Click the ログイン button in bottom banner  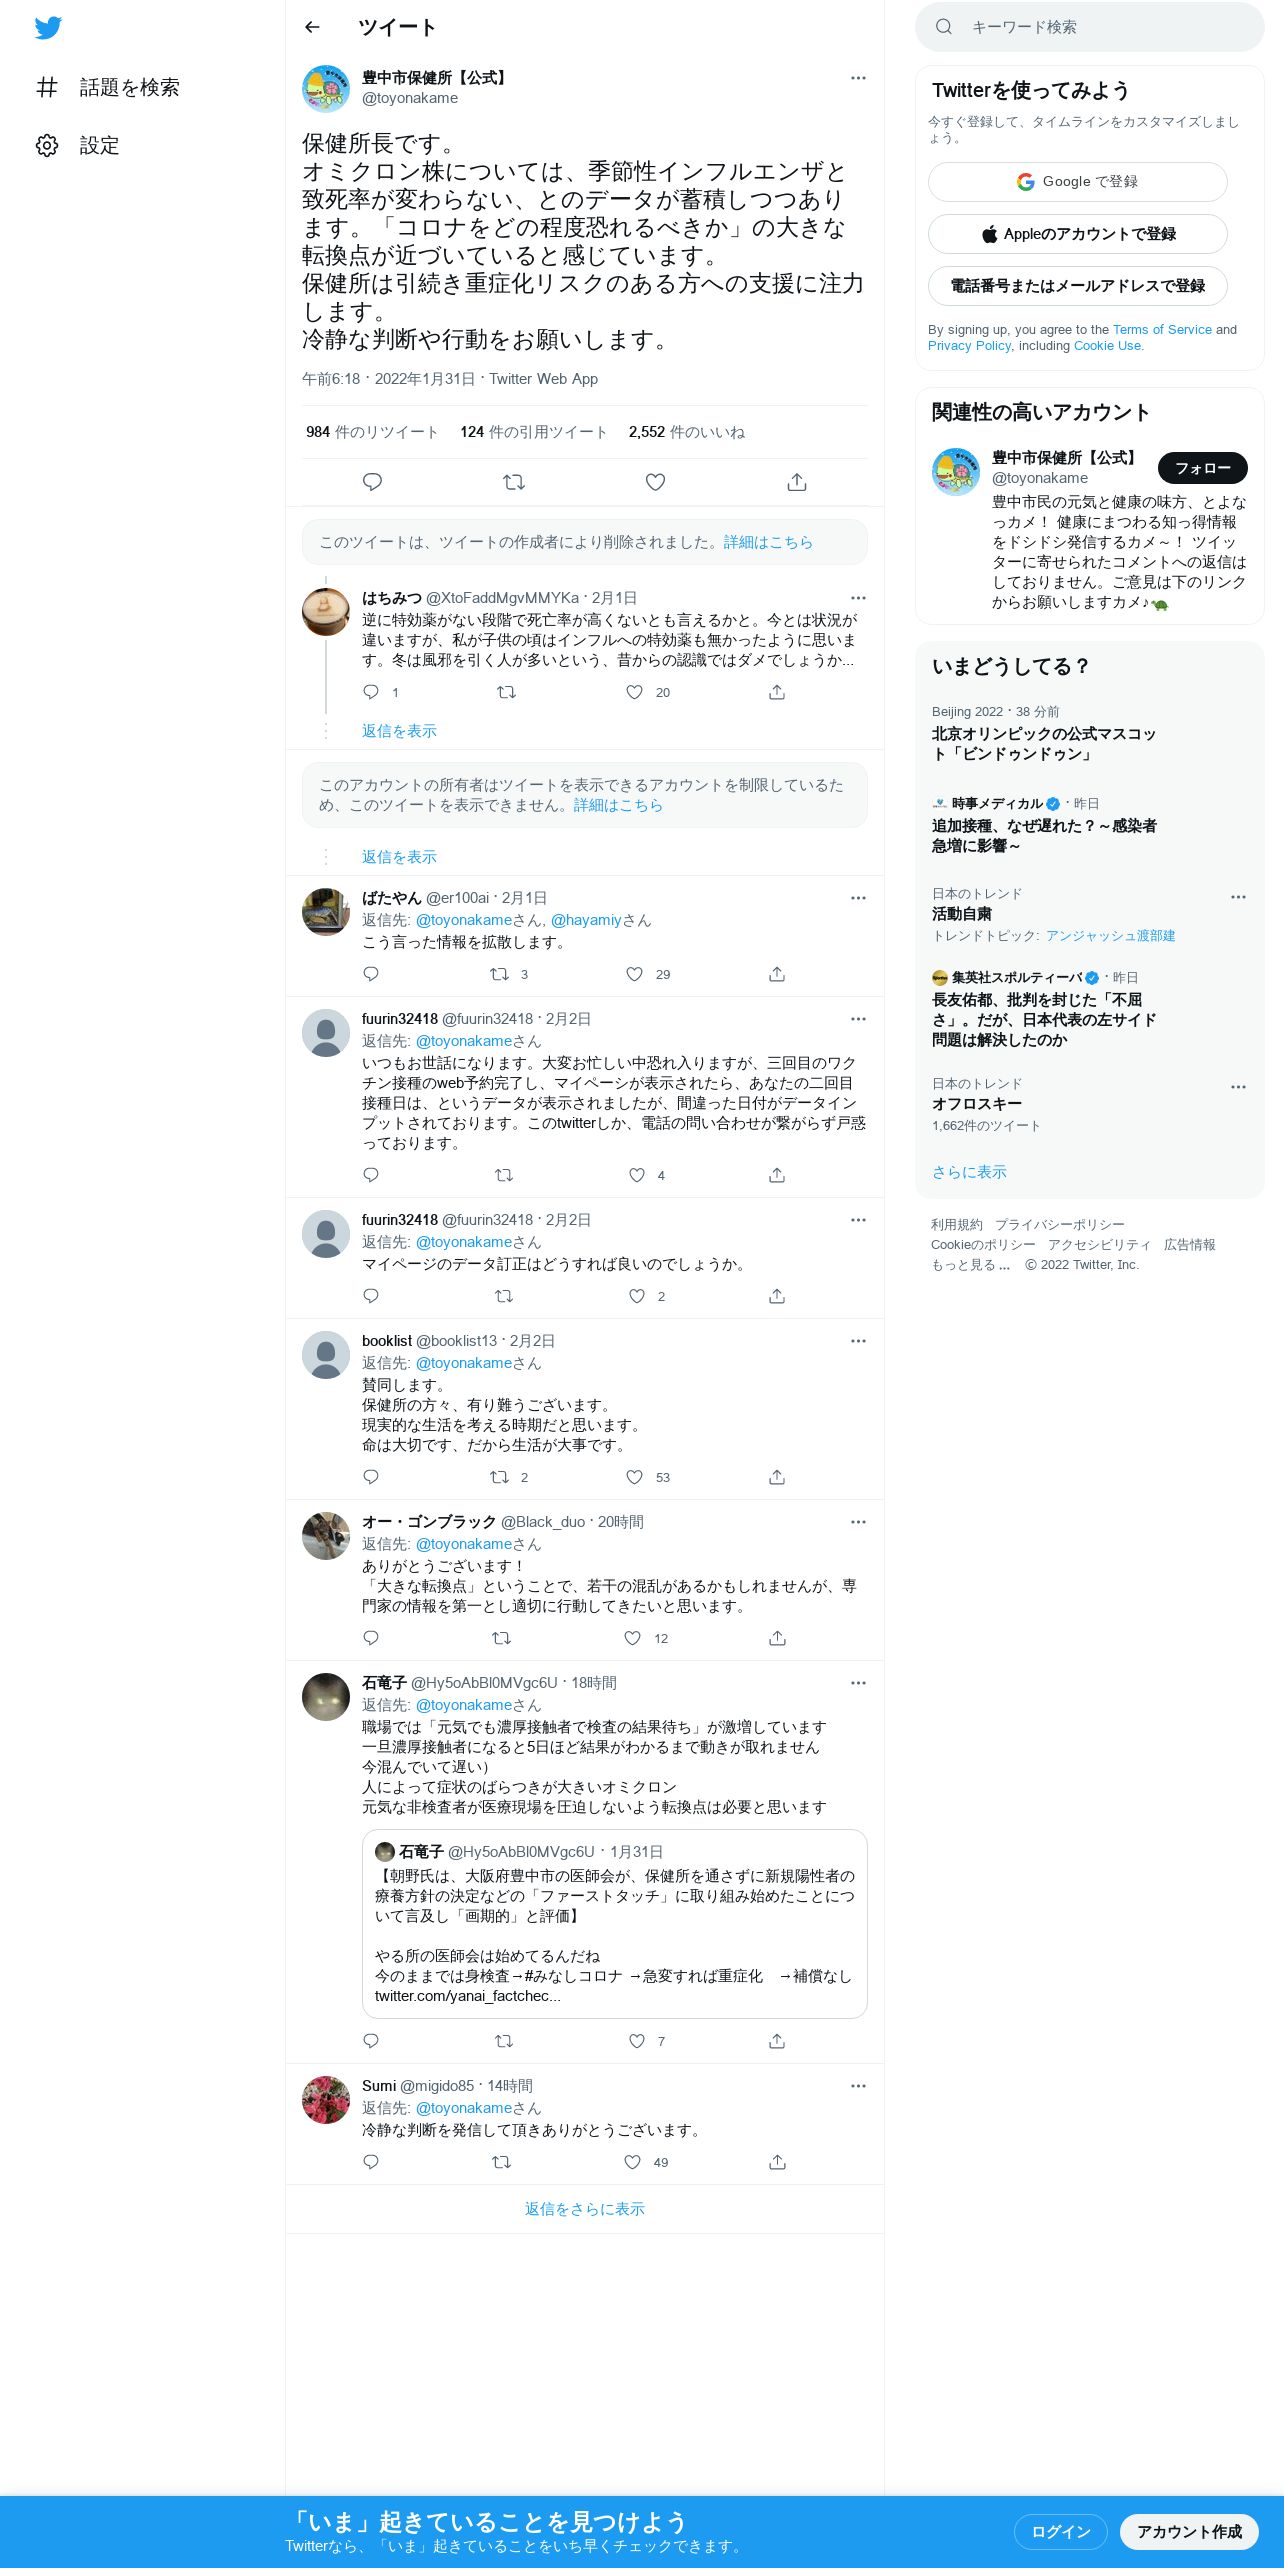point(1061,2532)
